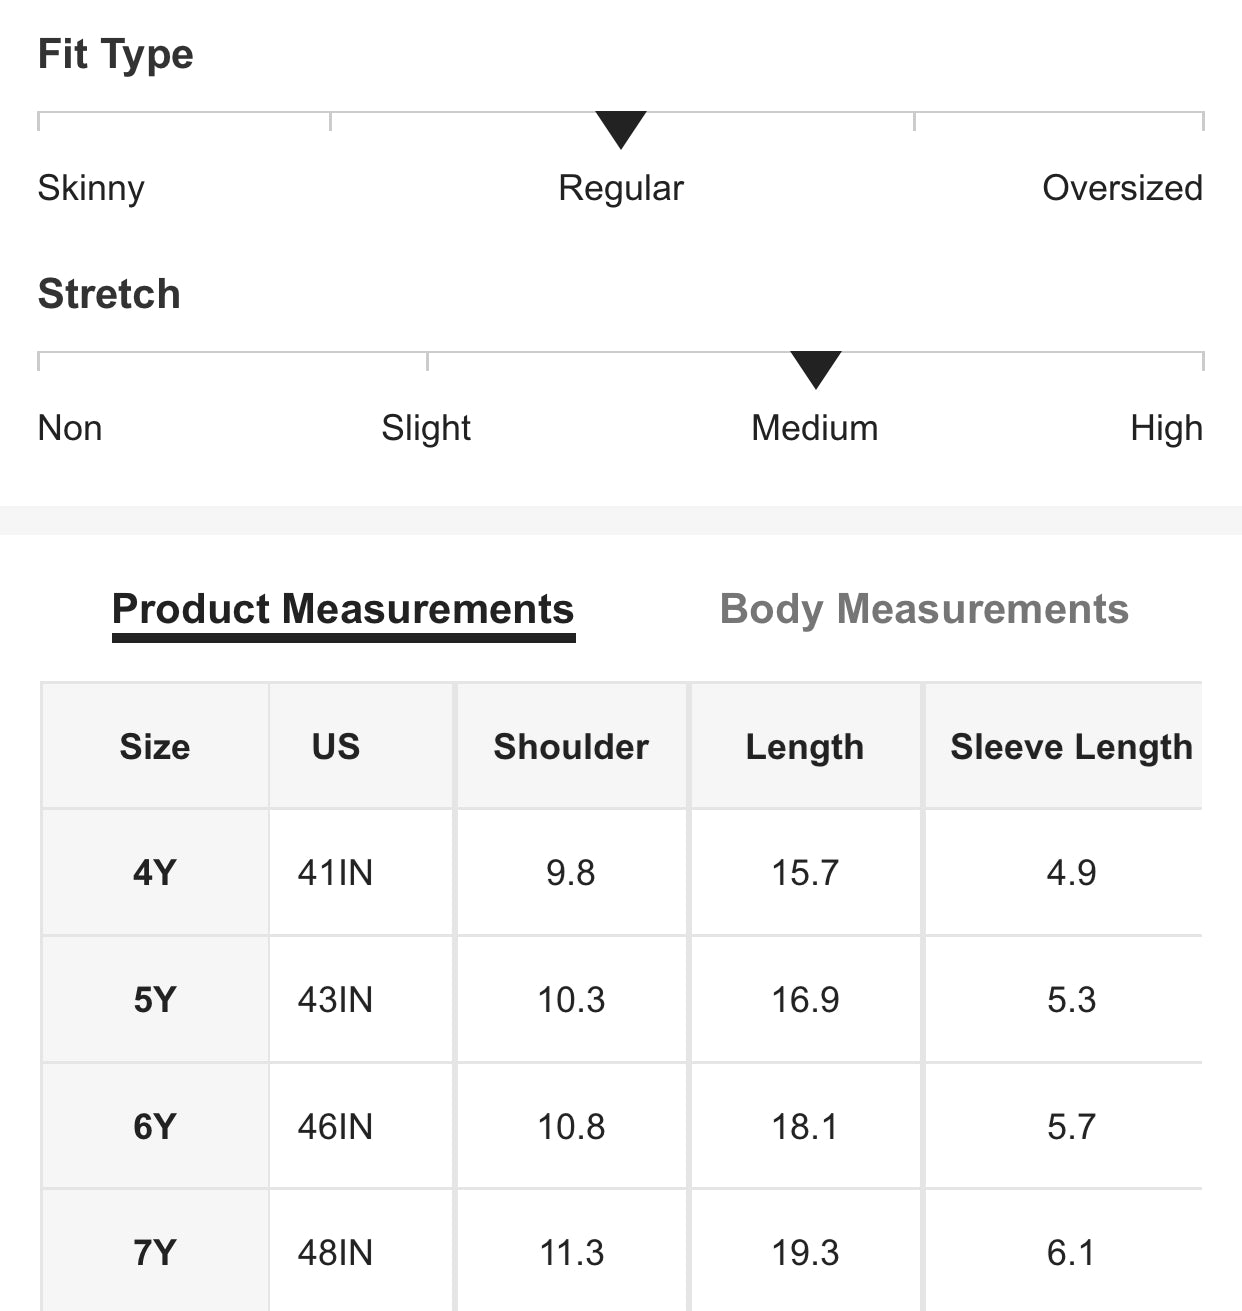Click the Slight stretch label
Screen dimensions: 1242x1311
click(x=426, y=428)
